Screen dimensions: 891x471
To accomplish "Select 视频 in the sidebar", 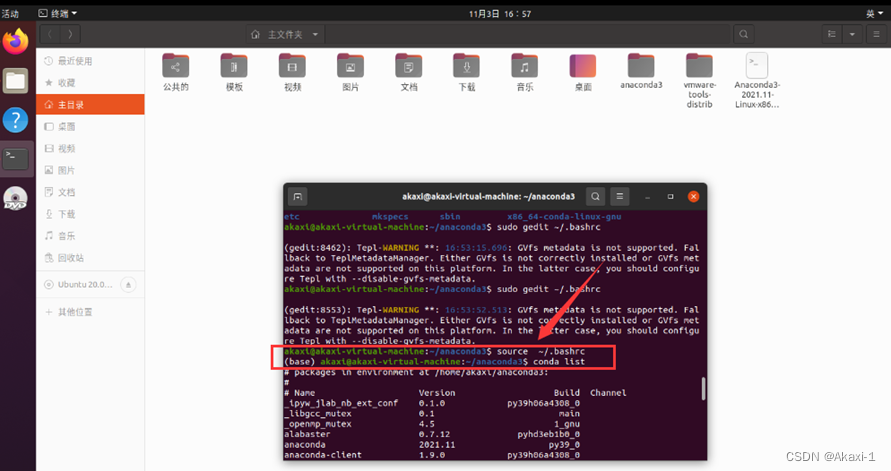I will 90,148.
